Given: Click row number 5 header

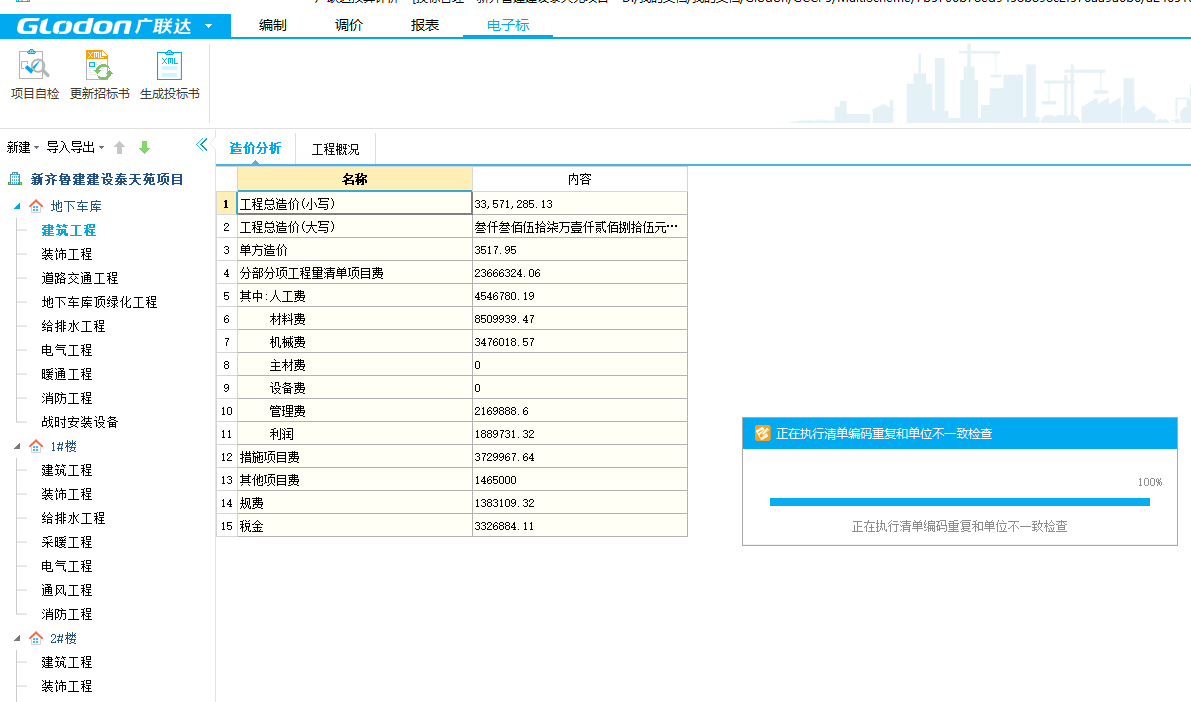Looking at the screenshot, I should [226, 296].
